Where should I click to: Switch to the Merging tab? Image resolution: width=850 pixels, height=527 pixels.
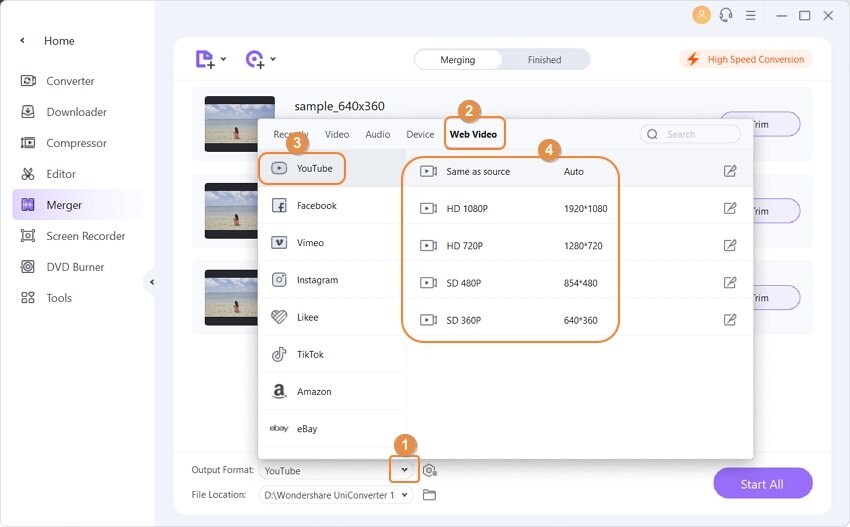[458, 60]
